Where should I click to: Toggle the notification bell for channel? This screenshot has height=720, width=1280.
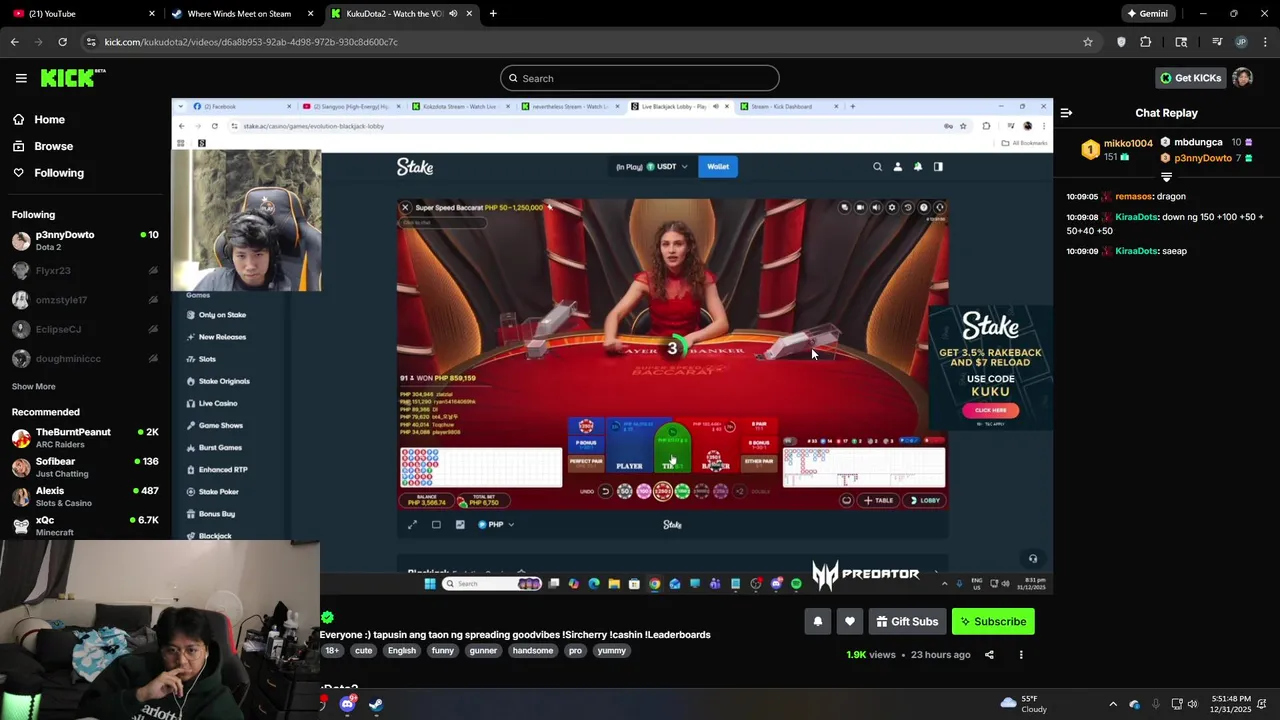point(818,622)
